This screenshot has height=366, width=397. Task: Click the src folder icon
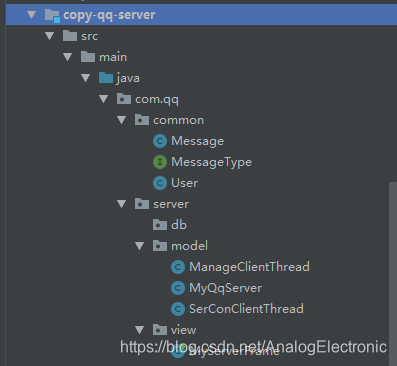(x=70, y=36)
